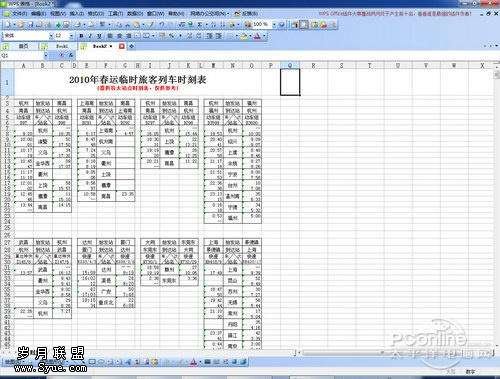
Task: Open the 编辑(E) menu
Action: tap(38, 14)
